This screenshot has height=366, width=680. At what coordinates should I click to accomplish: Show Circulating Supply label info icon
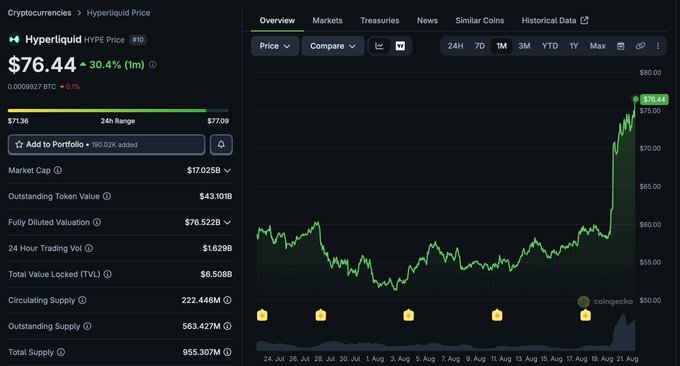click(82, 300)
